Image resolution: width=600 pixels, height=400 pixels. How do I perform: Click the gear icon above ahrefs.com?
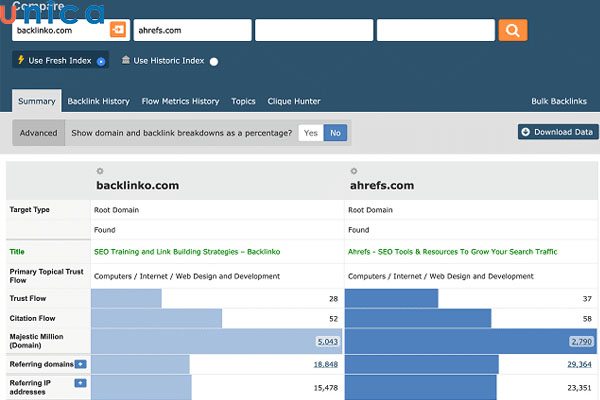pyautogui.click(x=354, y=171)
